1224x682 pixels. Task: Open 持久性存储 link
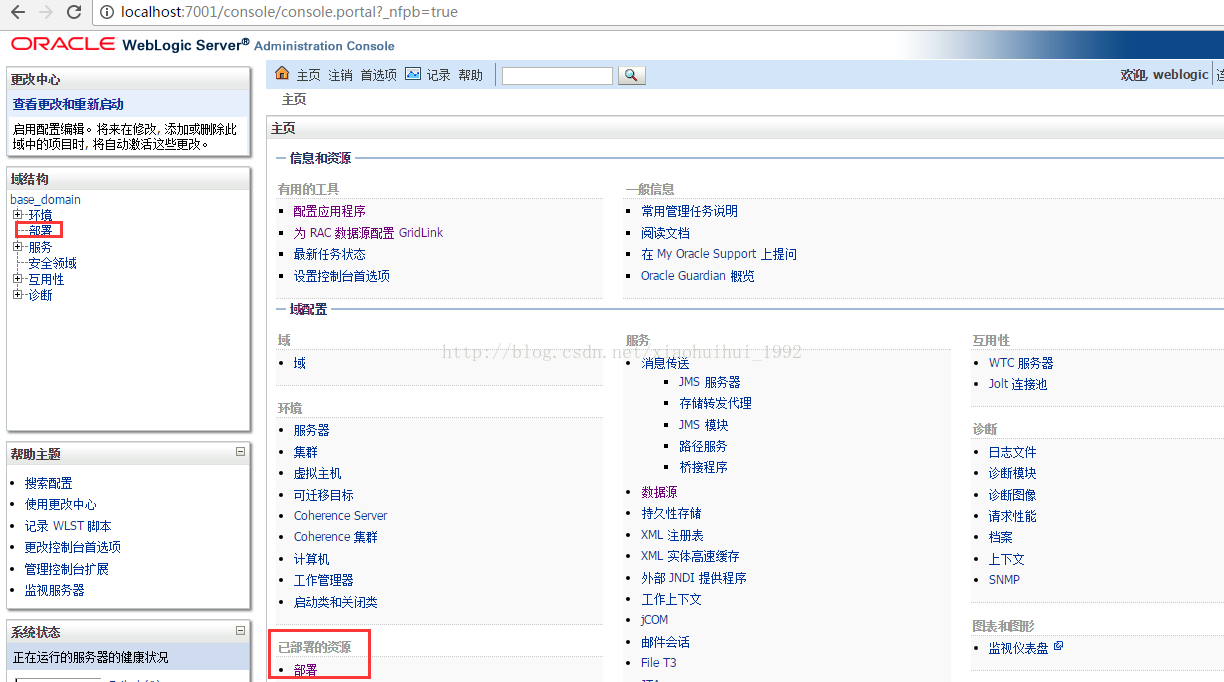coord(671,513)
